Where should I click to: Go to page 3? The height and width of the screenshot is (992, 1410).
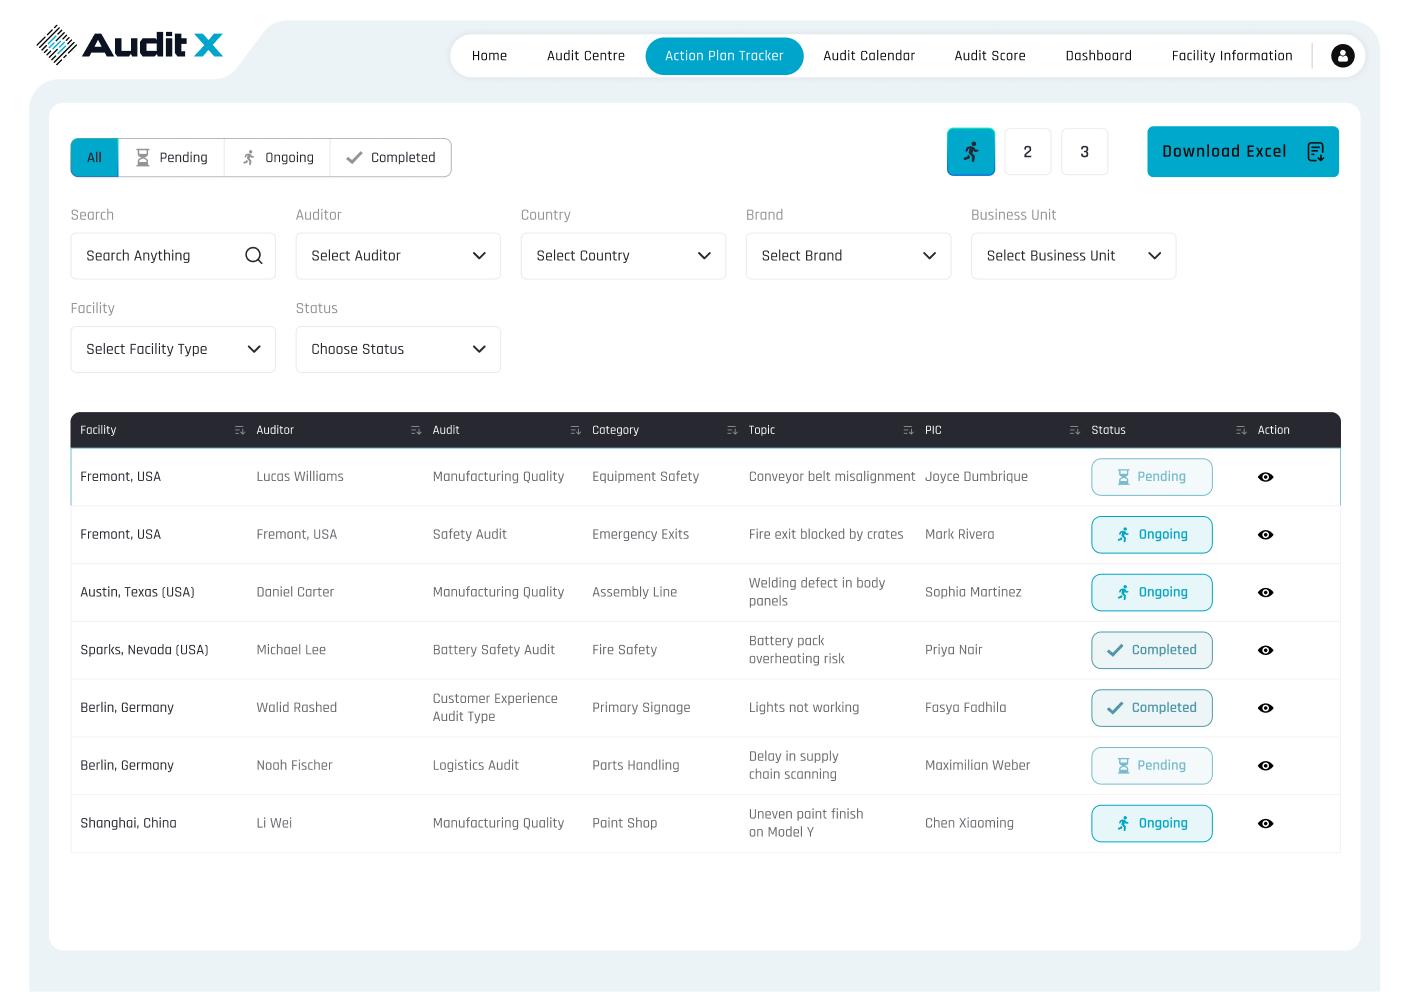point(1084,152)
